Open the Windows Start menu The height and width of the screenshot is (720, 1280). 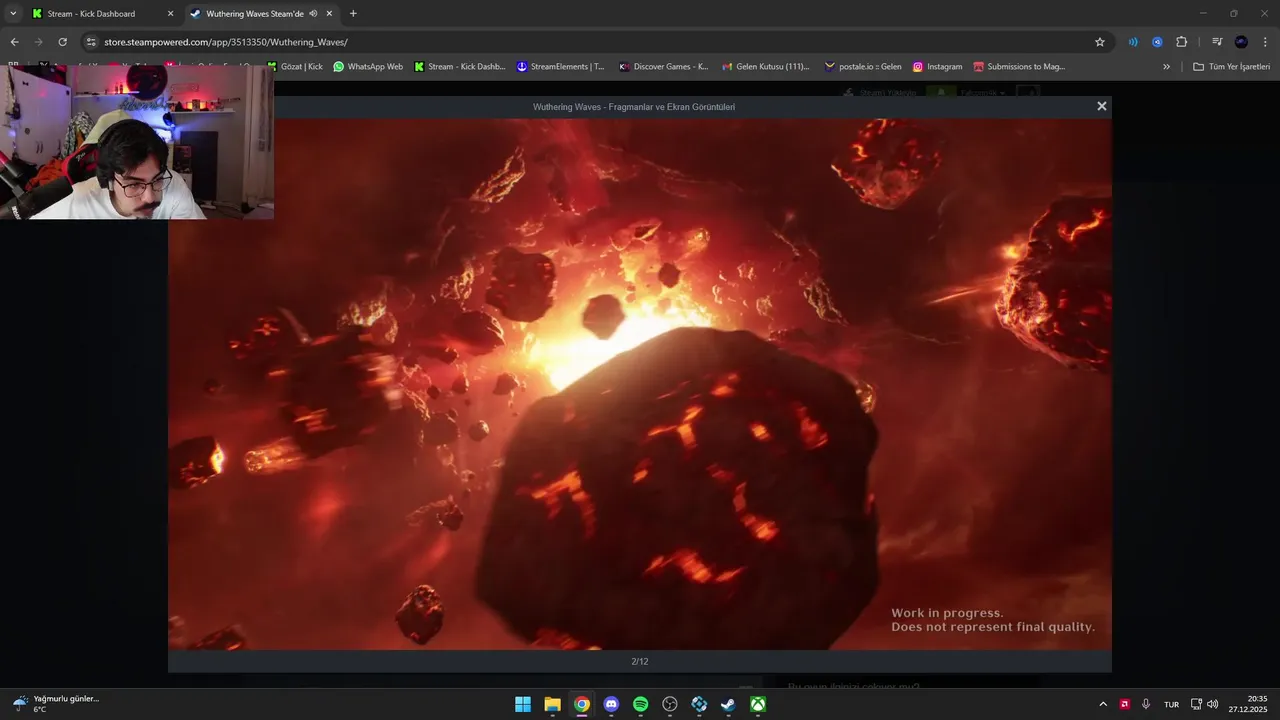click(523, 704)
